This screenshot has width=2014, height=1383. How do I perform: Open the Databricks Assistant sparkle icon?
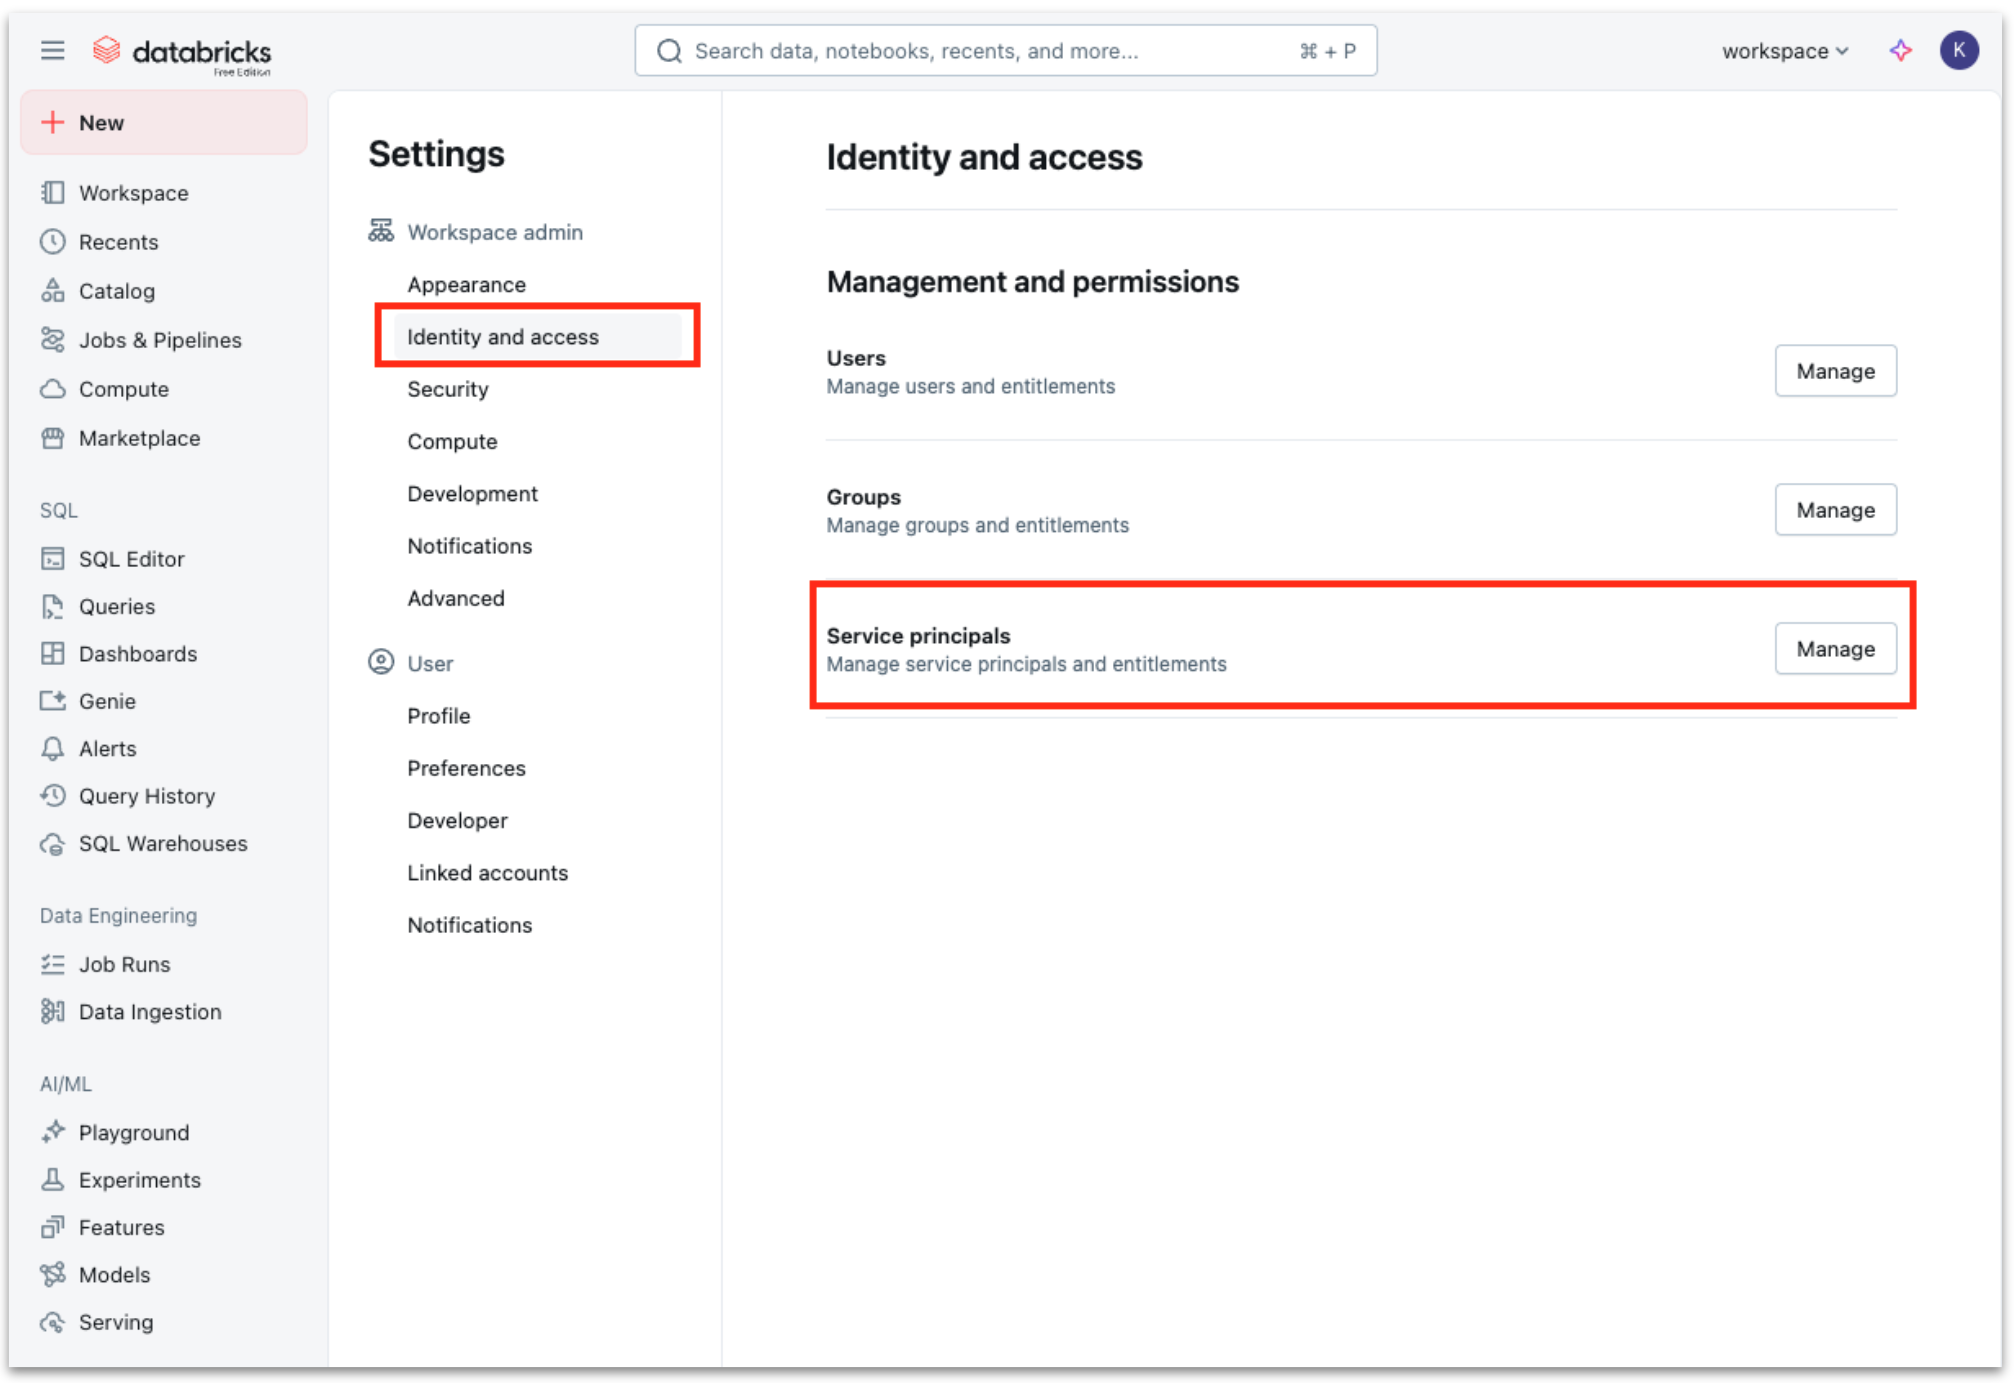point(1900,50)
